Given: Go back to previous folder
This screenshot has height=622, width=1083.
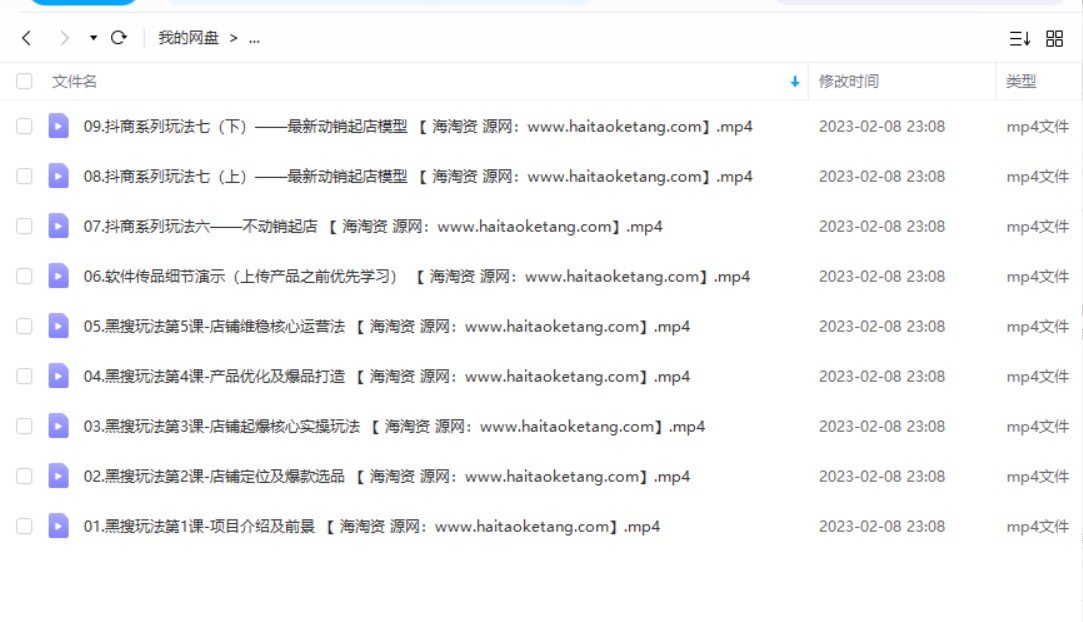Looking at the screenshot, I should point(26,38).
